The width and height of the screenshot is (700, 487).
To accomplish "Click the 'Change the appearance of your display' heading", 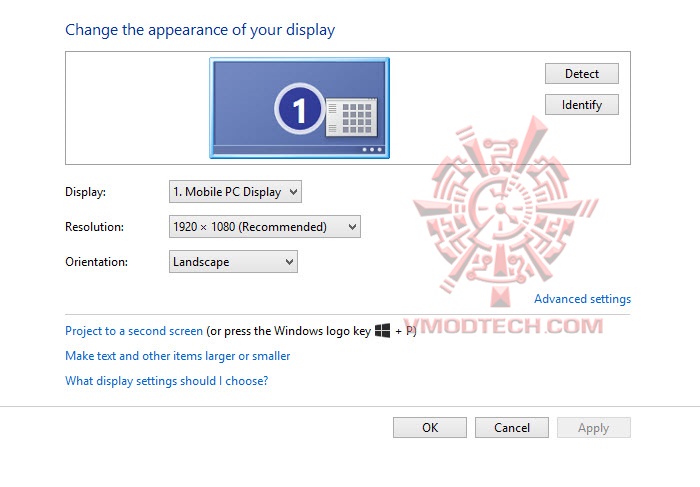I will click(x=200, y=30).
